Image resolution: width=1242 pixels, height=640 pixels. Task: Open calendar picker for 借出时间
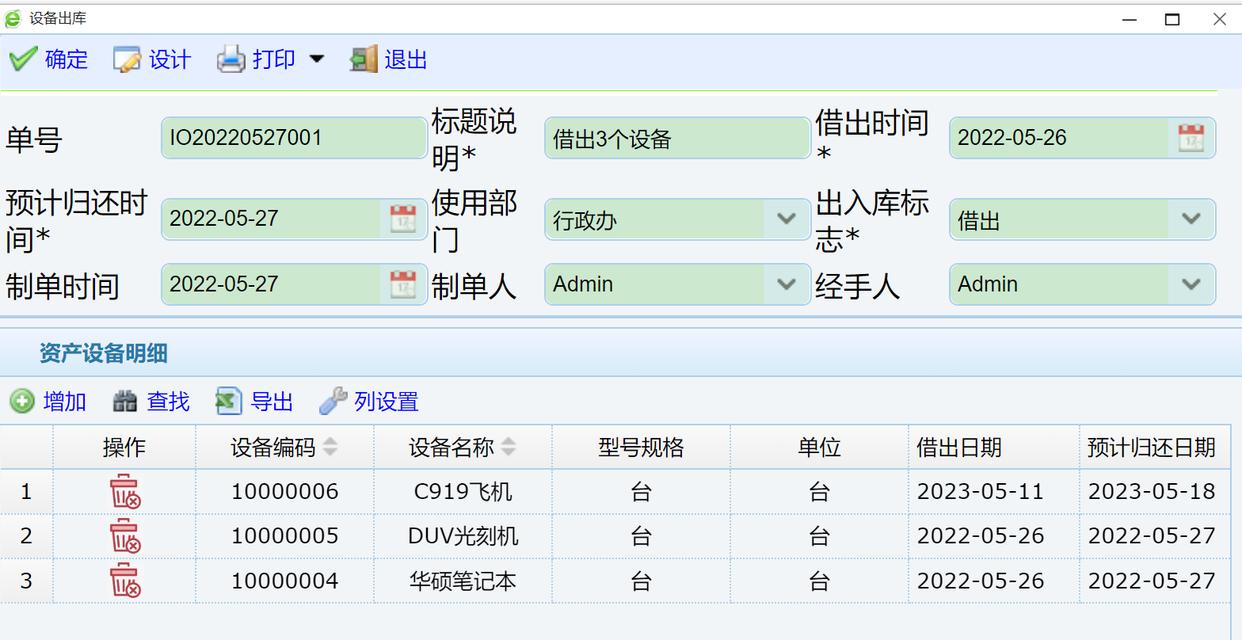(x=1190, y=138)
